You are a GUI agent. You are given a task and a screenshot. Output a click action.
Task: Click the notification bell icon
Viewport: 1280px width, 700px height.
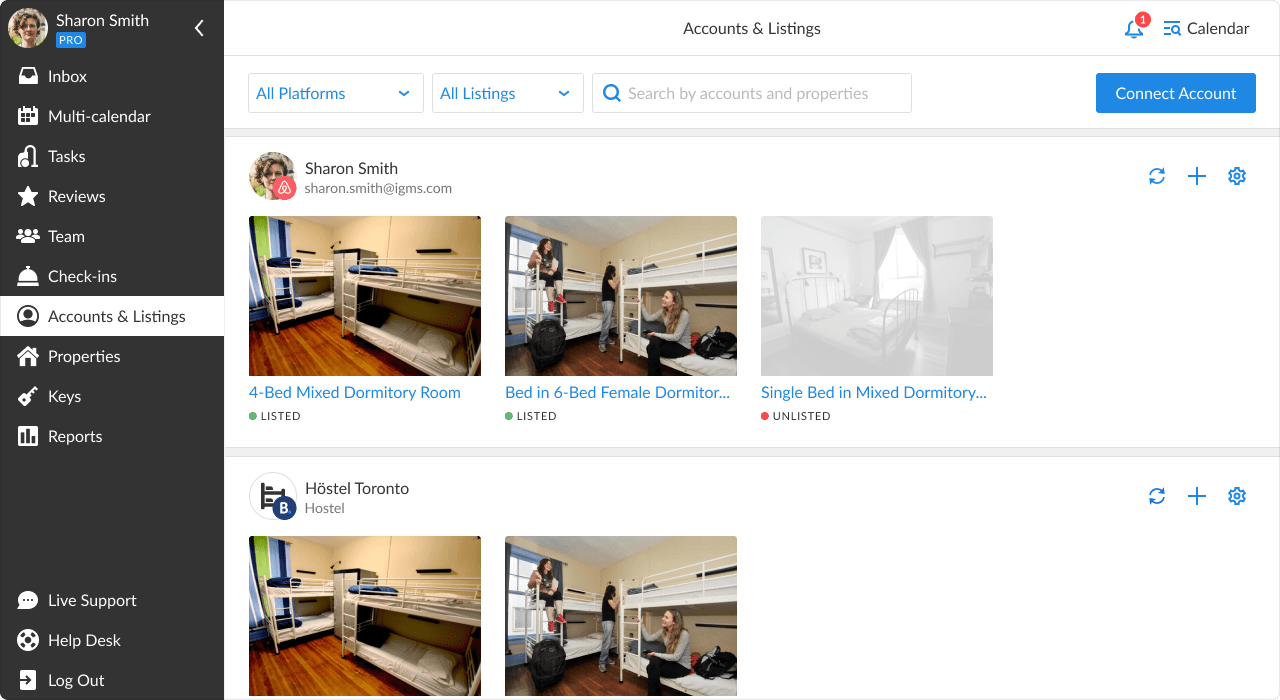point(1134,29)
